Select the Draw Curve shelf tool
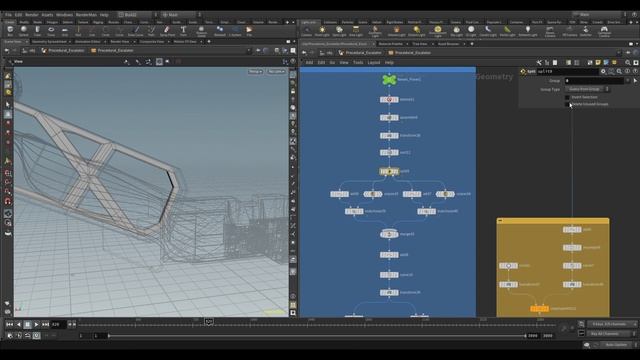 tap(136, 31)
